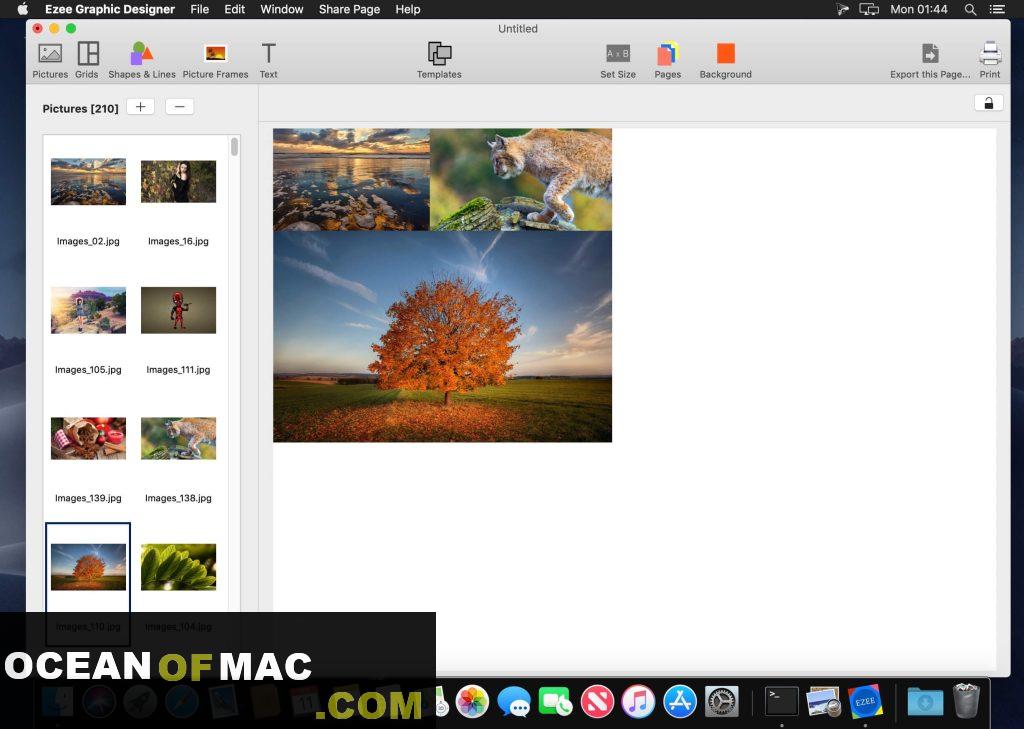This screenshot has height=729, width=1024.
Task: Open Picture Frames tool
Action: pyautogui.click(x=216, y=60)
